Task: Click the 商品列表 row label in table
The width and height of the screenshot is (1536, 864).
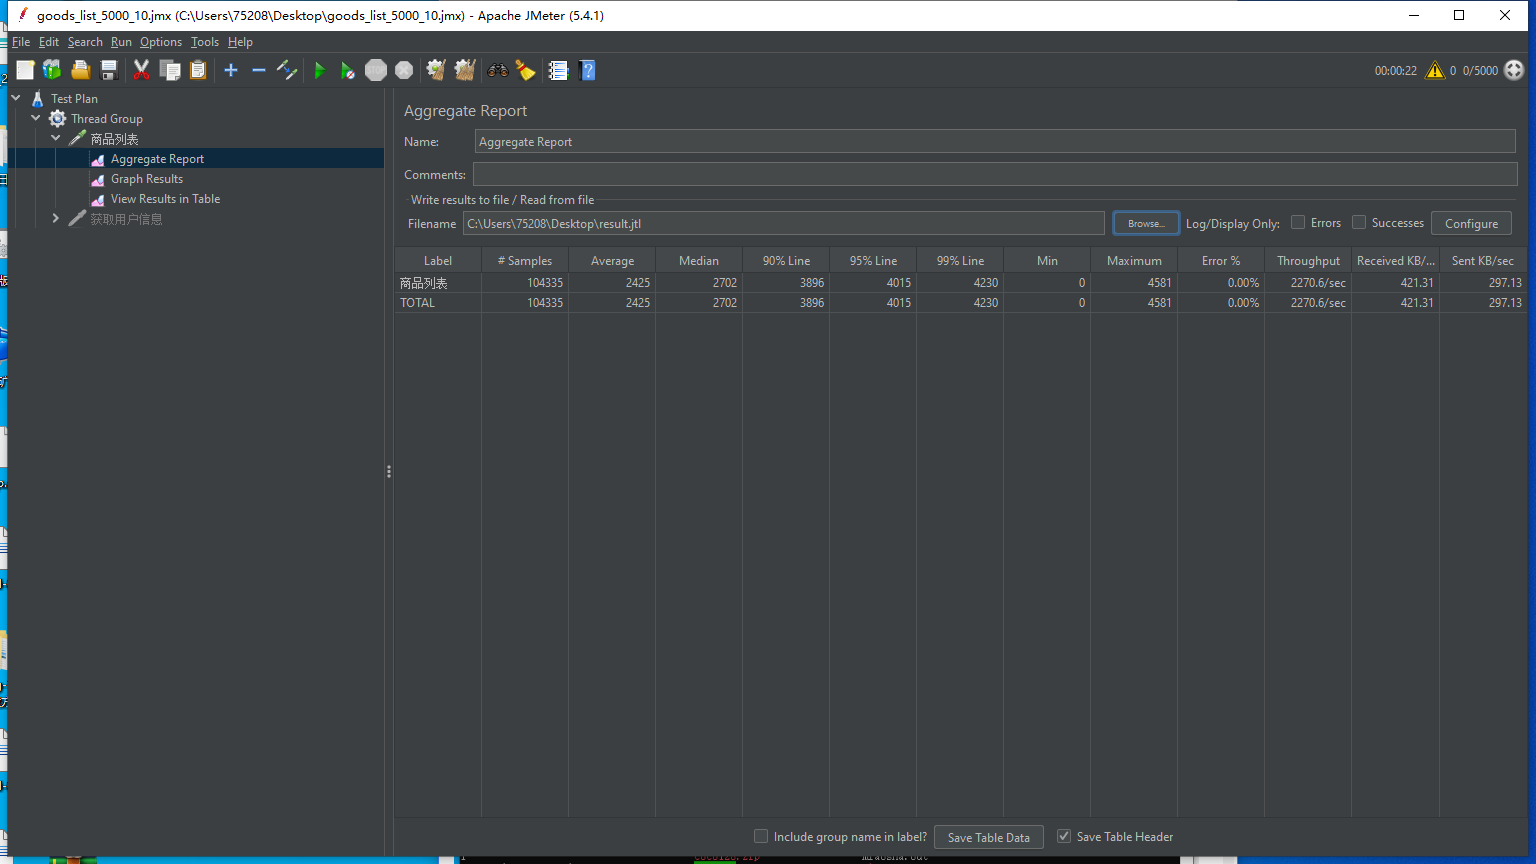Action: (438, 282)
